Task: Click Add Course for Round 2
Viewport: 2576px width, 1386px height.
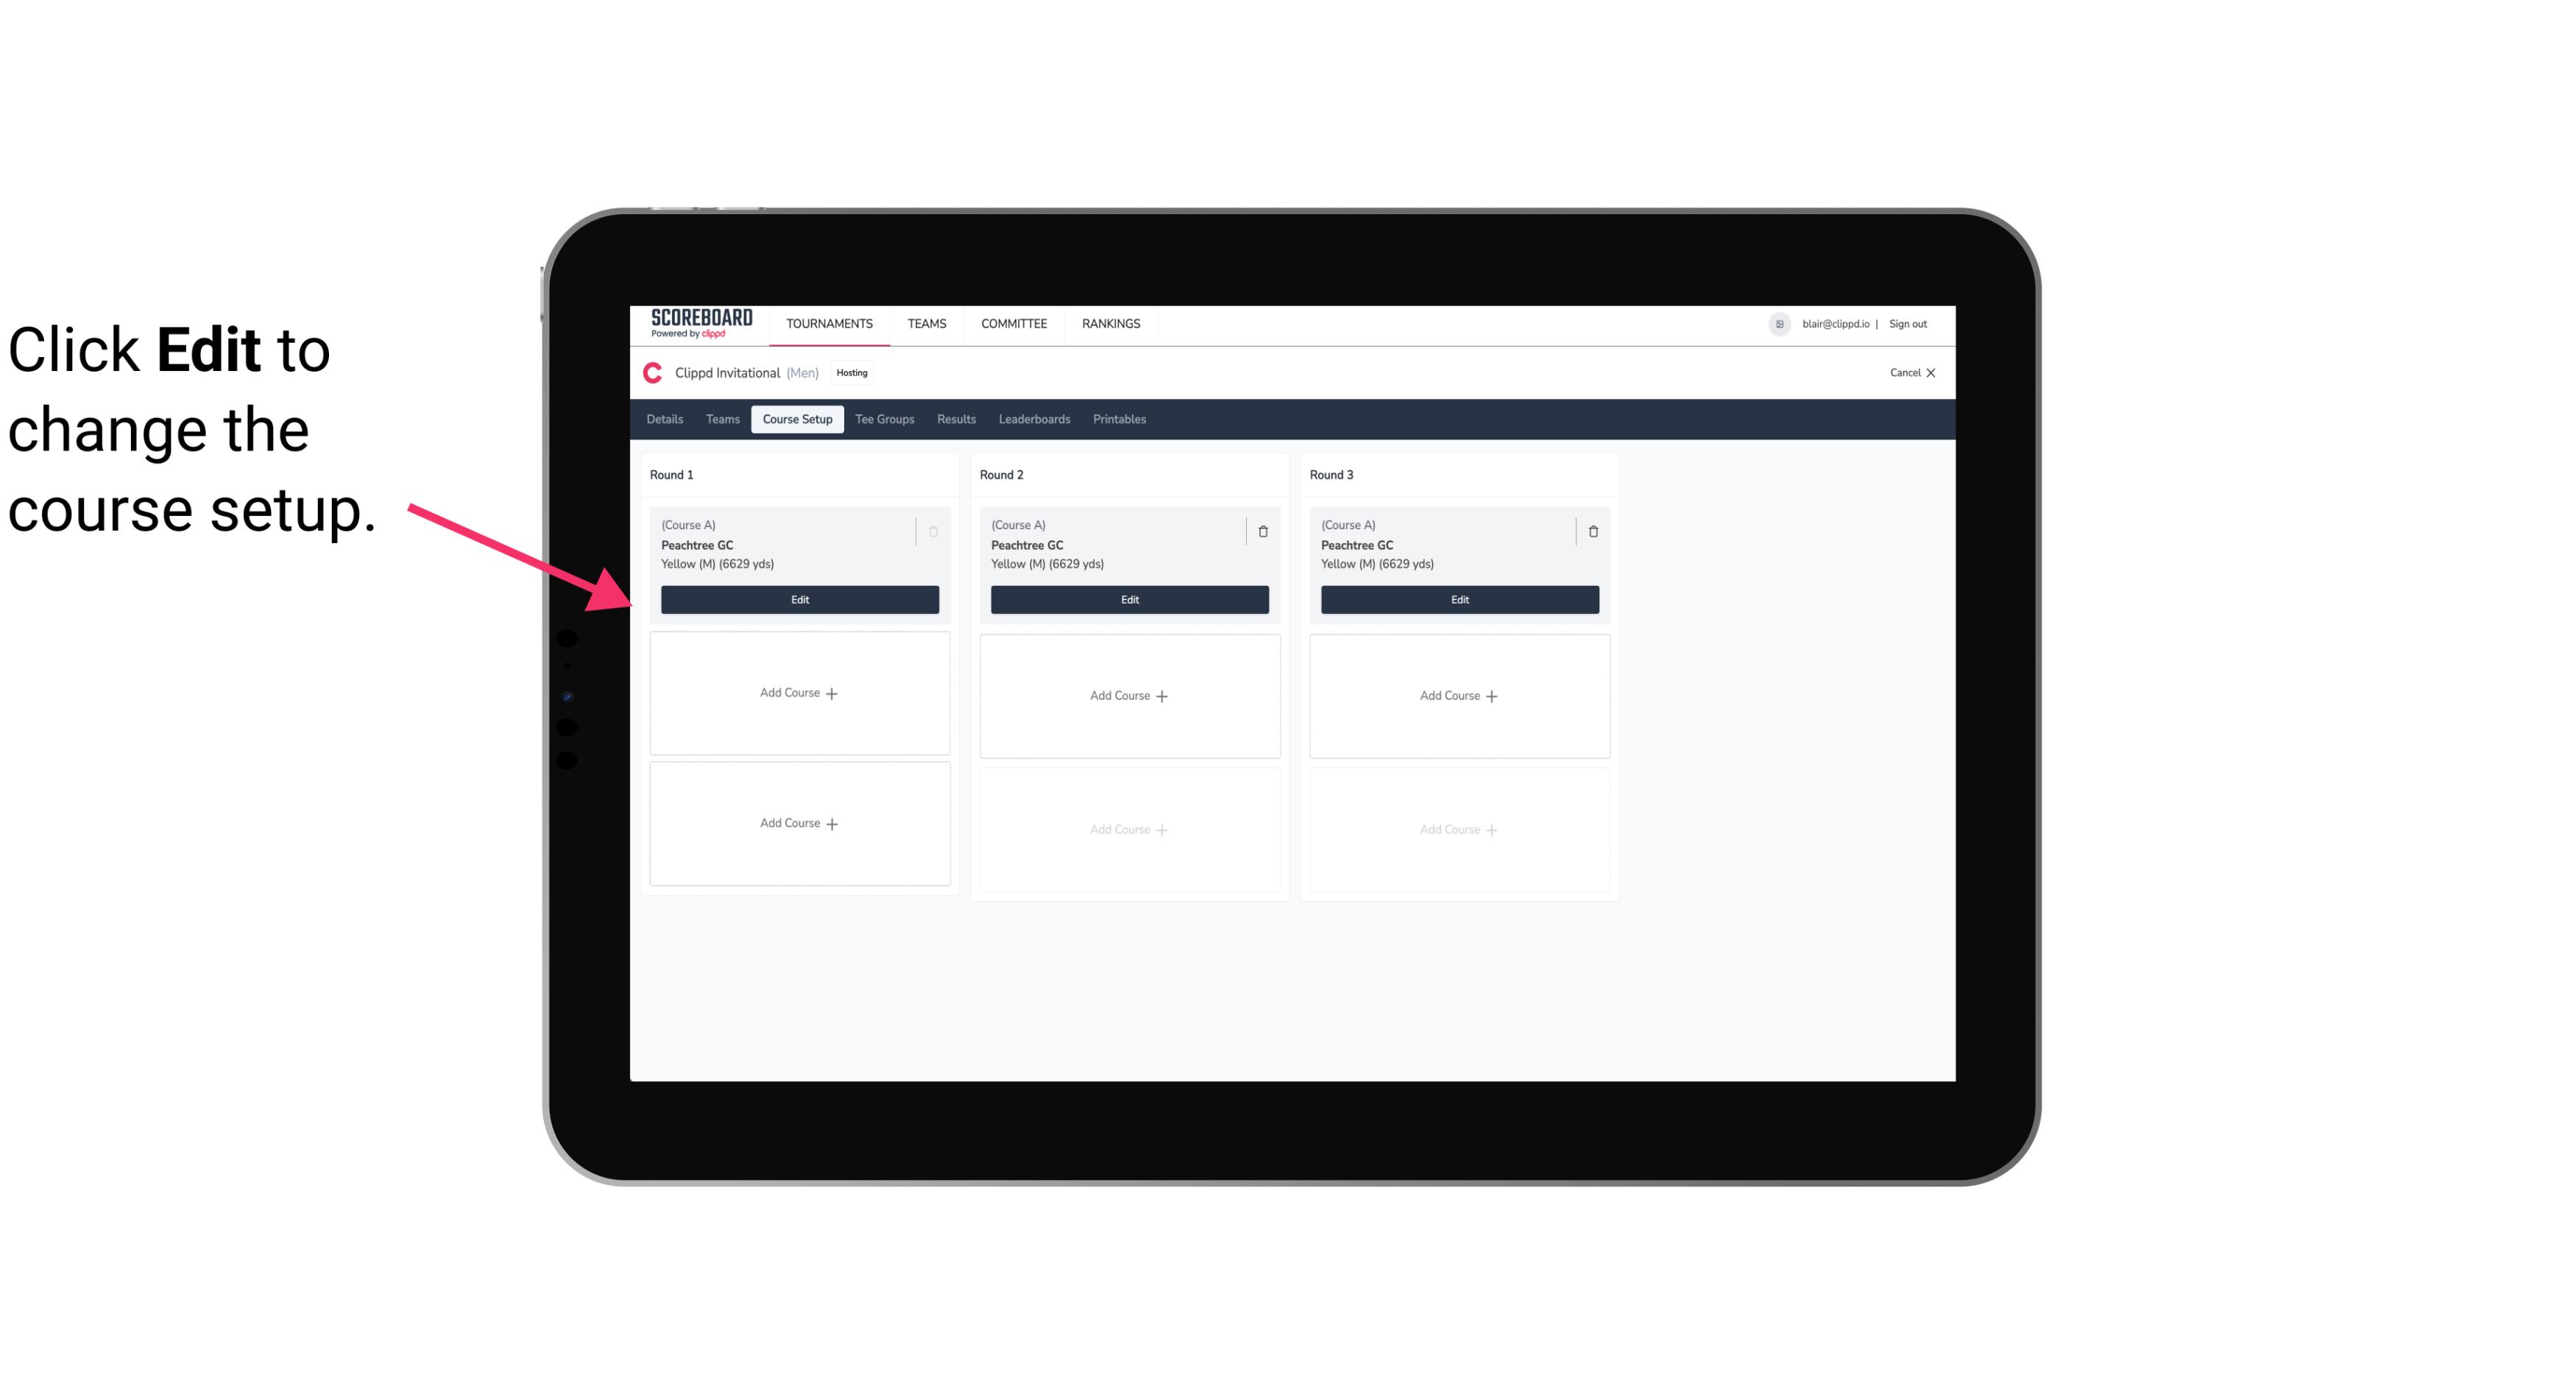Action: tap(1128, 695)
